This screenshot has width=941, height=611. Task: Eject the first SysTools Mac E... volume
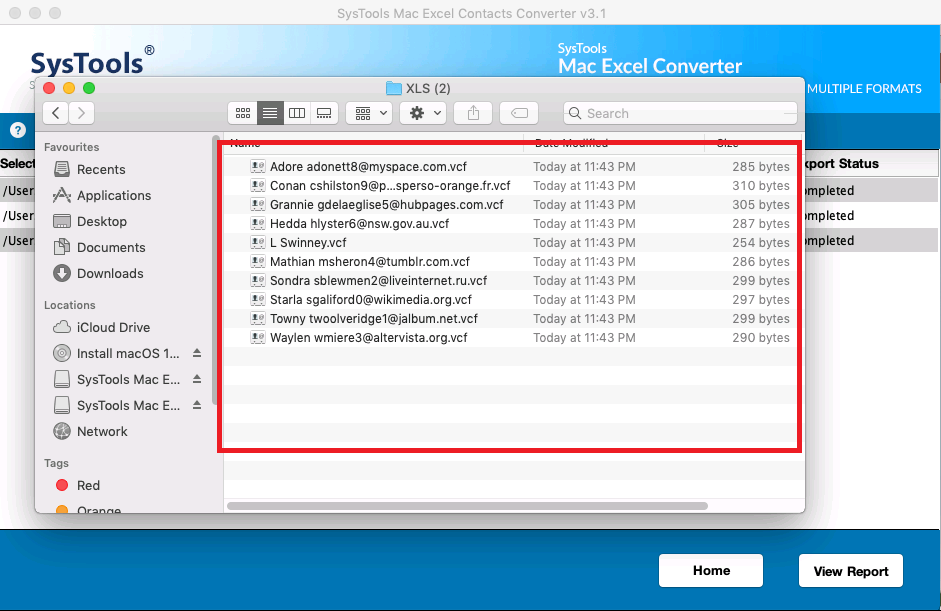coord(197,379)
